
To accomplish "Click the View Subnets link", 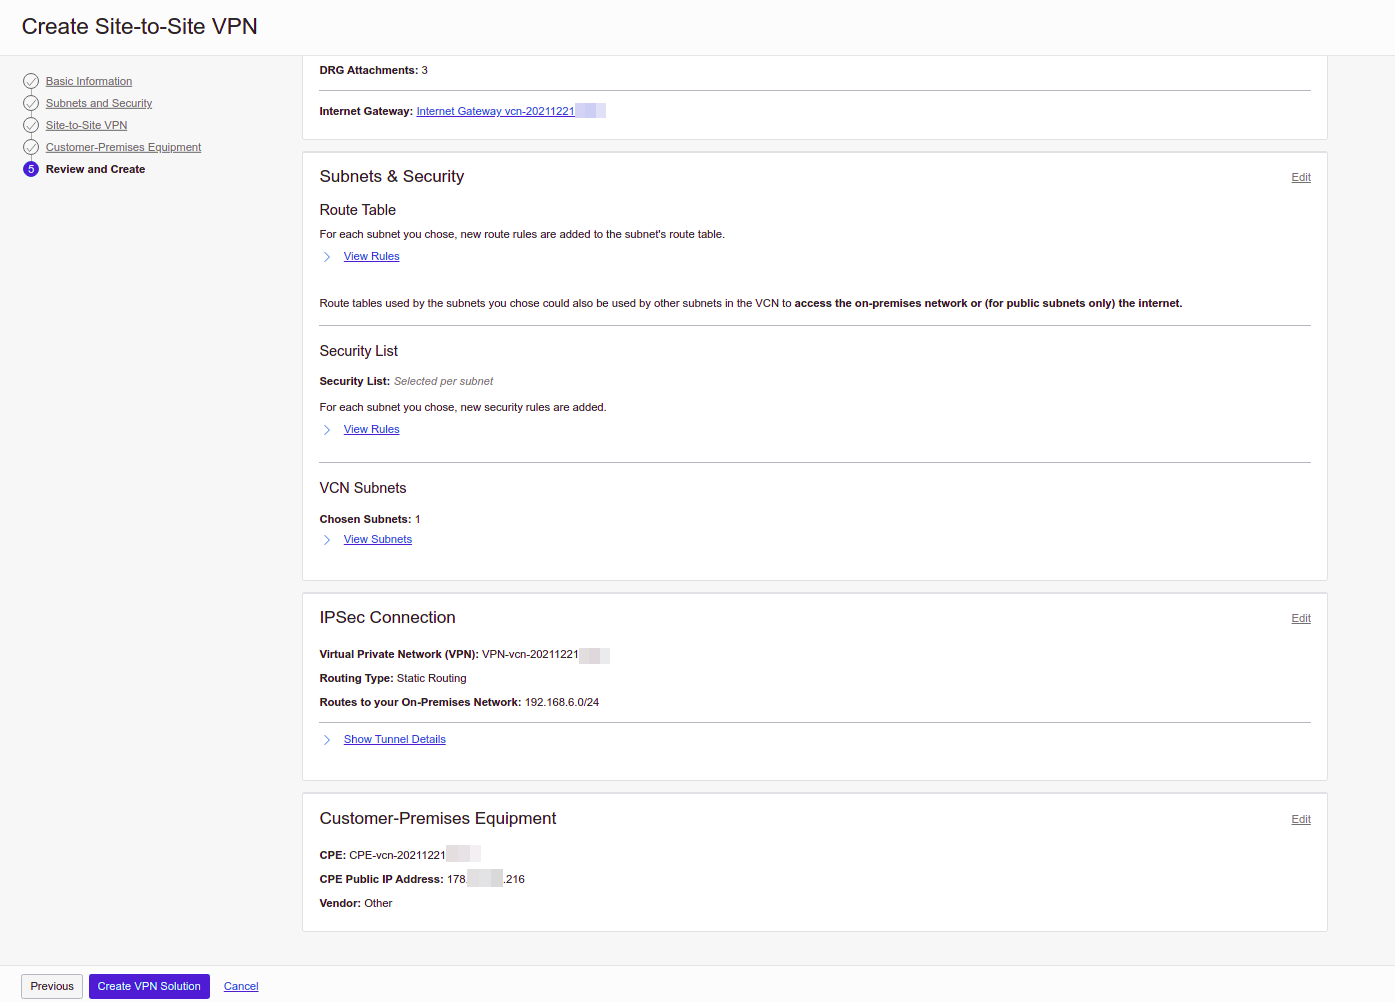I will pyautogui.click(x=378, y=539).
